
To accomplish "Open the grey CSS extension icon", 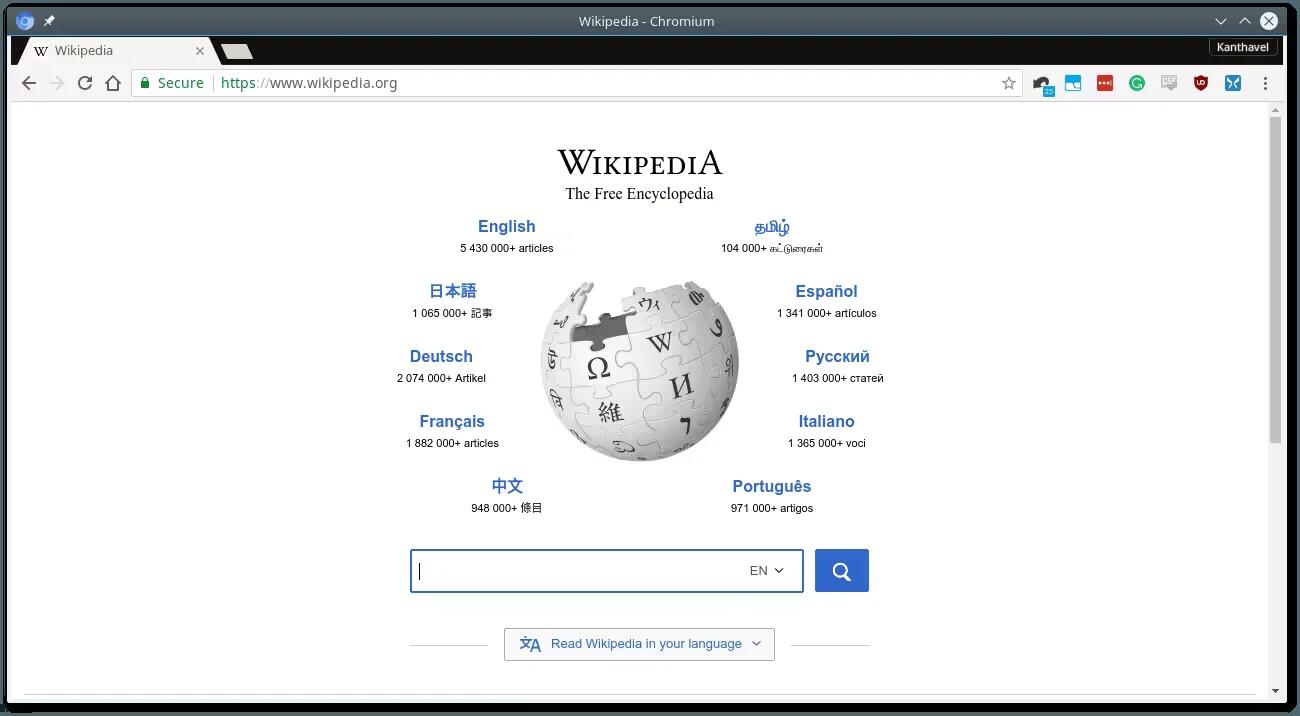I will [1169, 83].
